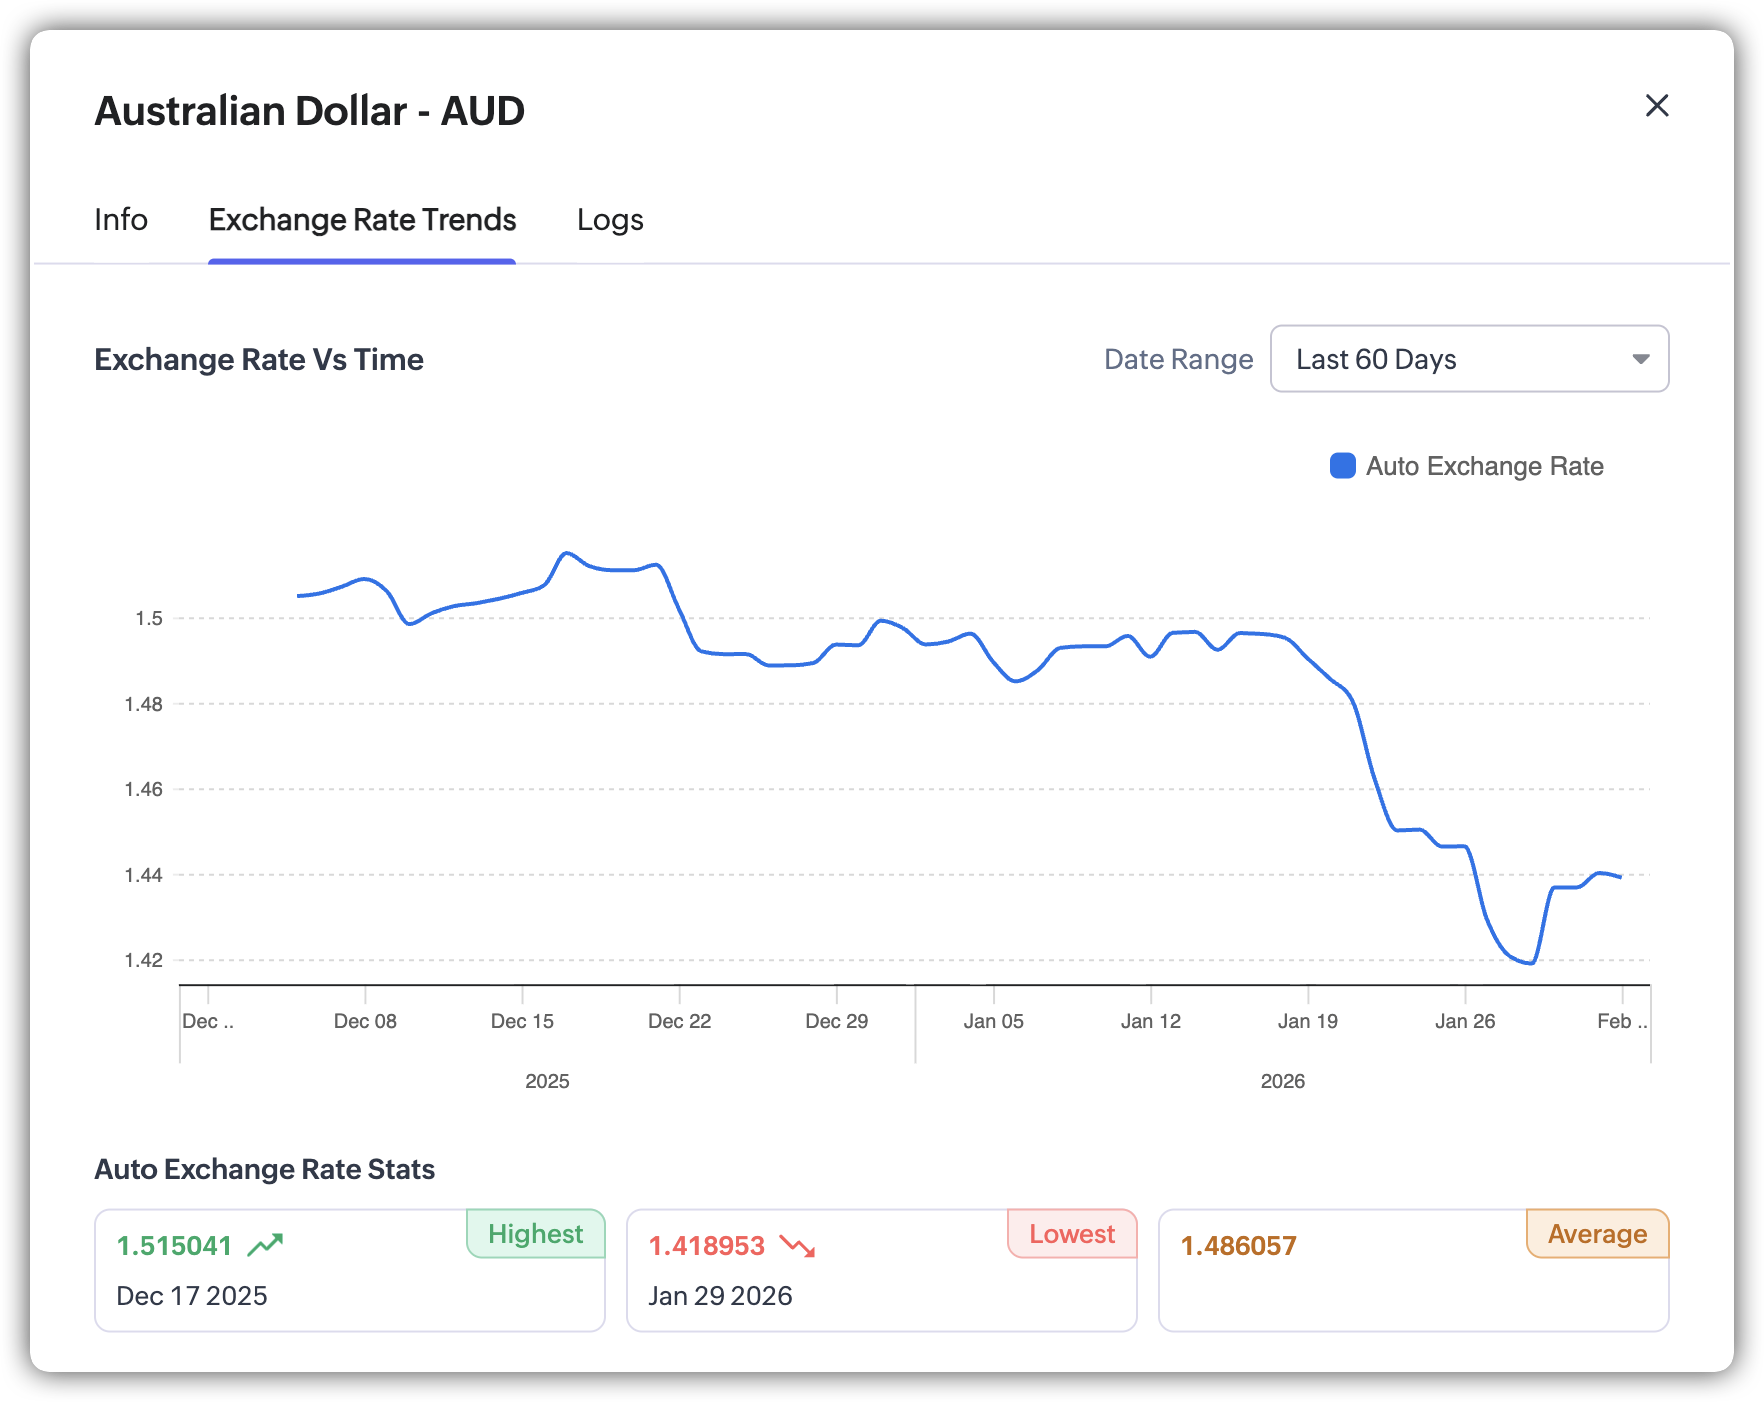Click the highest rate value 1.515041
The image size is (1764, 1402).
tap(174, 1246)
